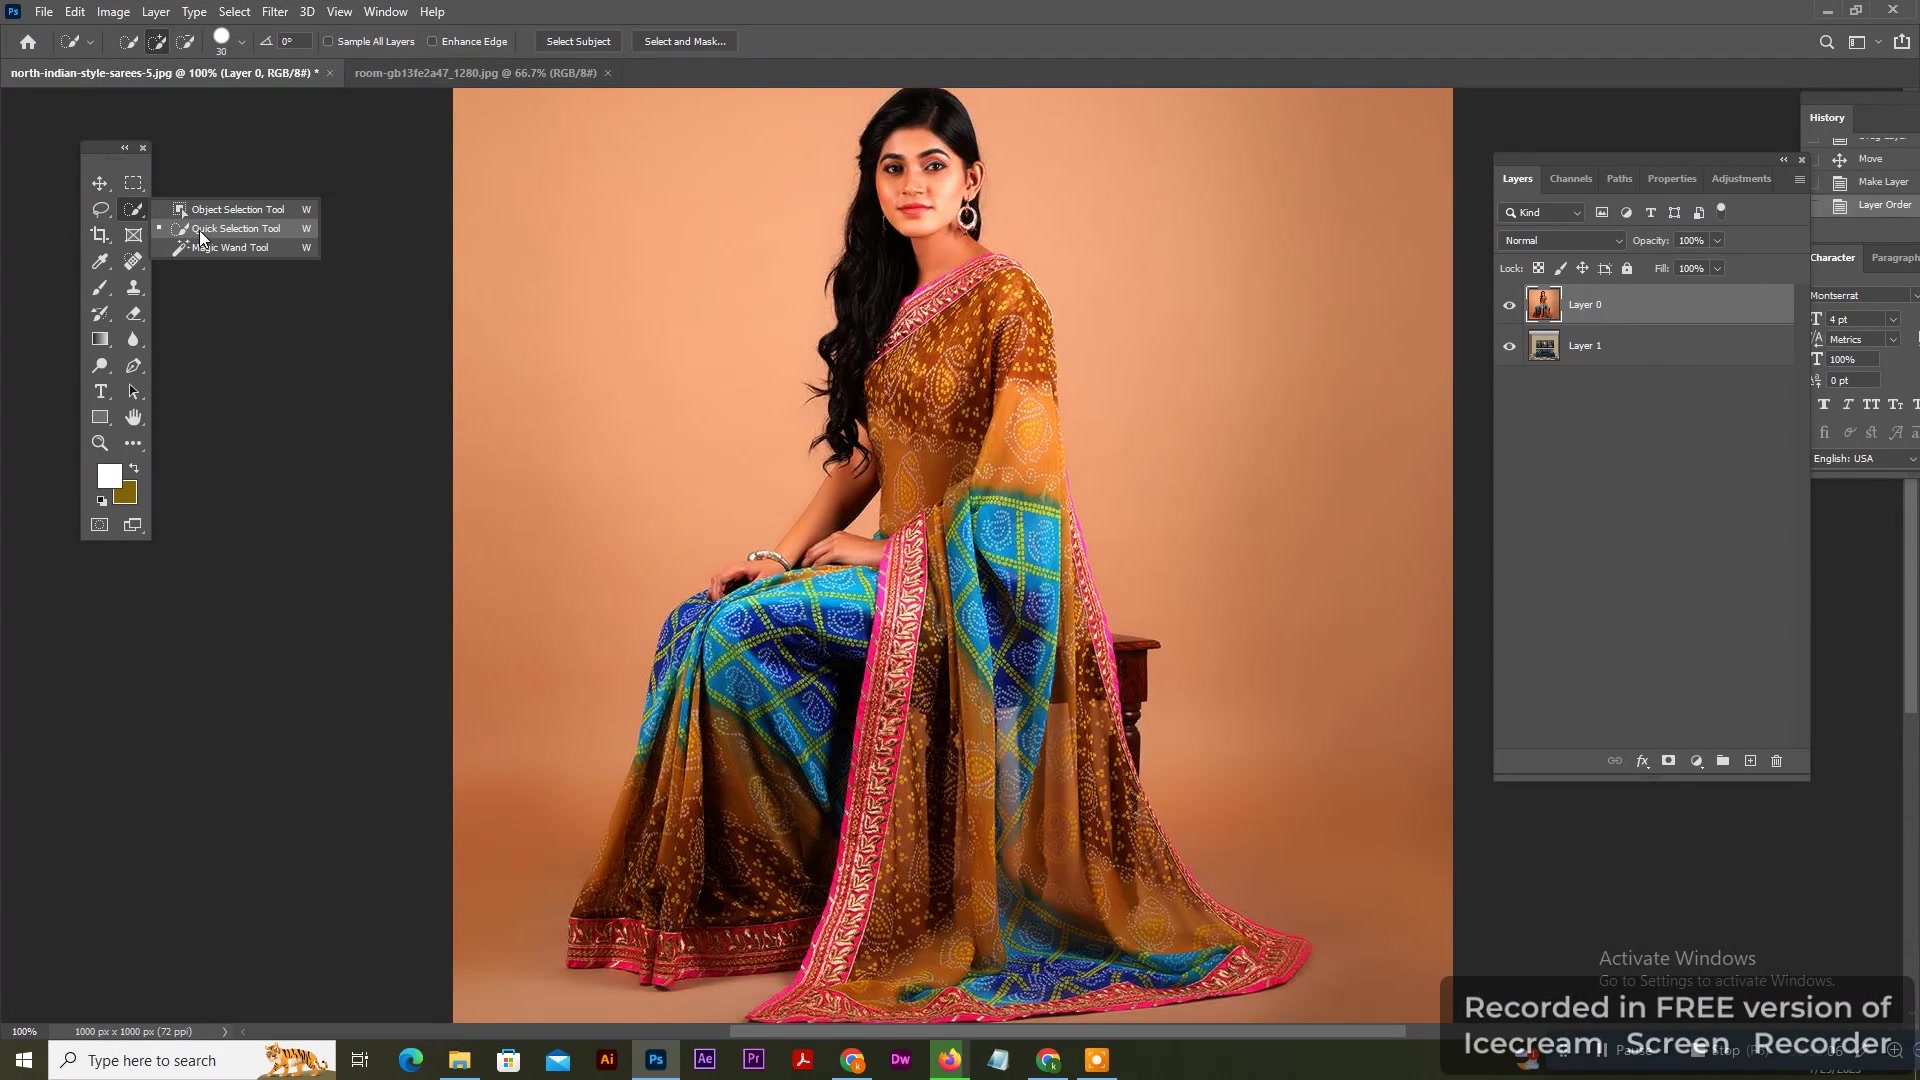Screen dimensions: 1920x1080
Task: Select the Move tool
Action: click(100, 183)
